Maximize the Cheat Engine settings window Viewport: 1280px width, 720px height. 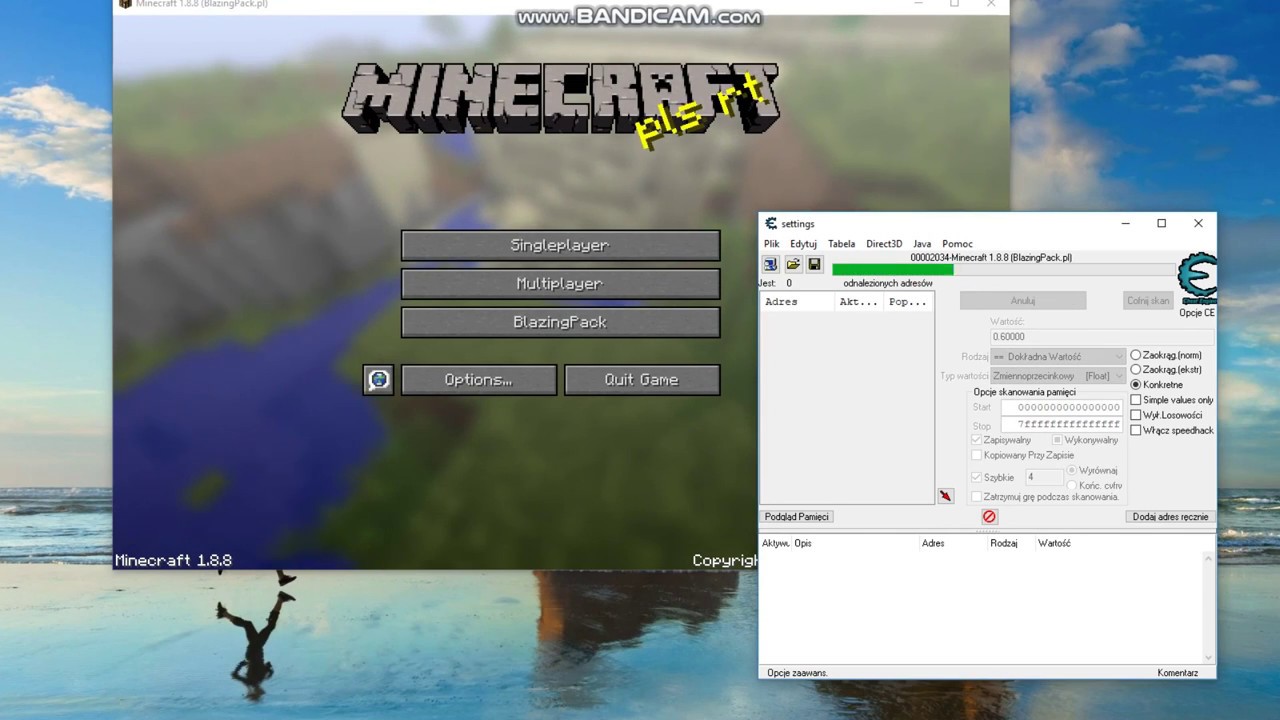(1161, 224)
